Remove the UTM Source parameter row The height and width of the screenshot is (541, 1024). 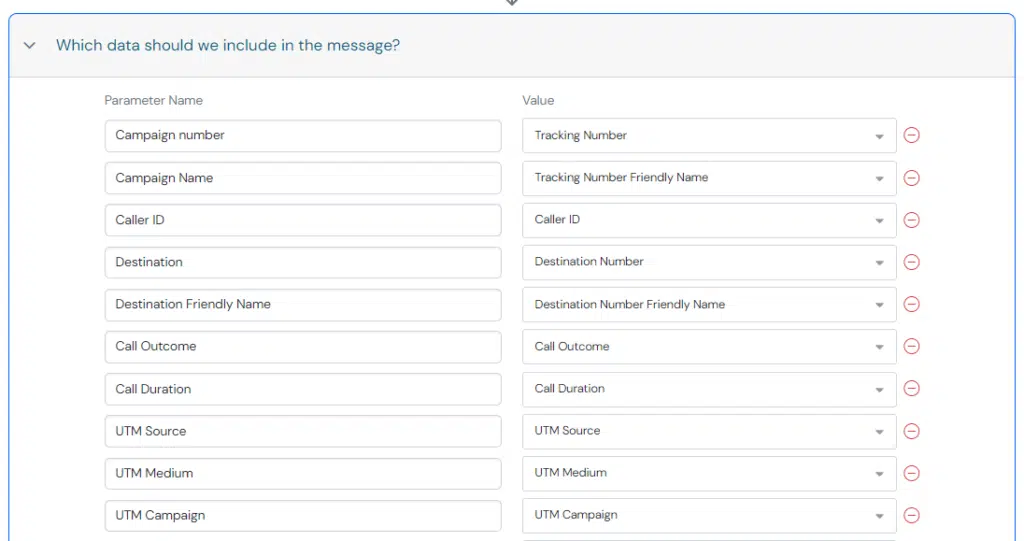click(912, 431)
